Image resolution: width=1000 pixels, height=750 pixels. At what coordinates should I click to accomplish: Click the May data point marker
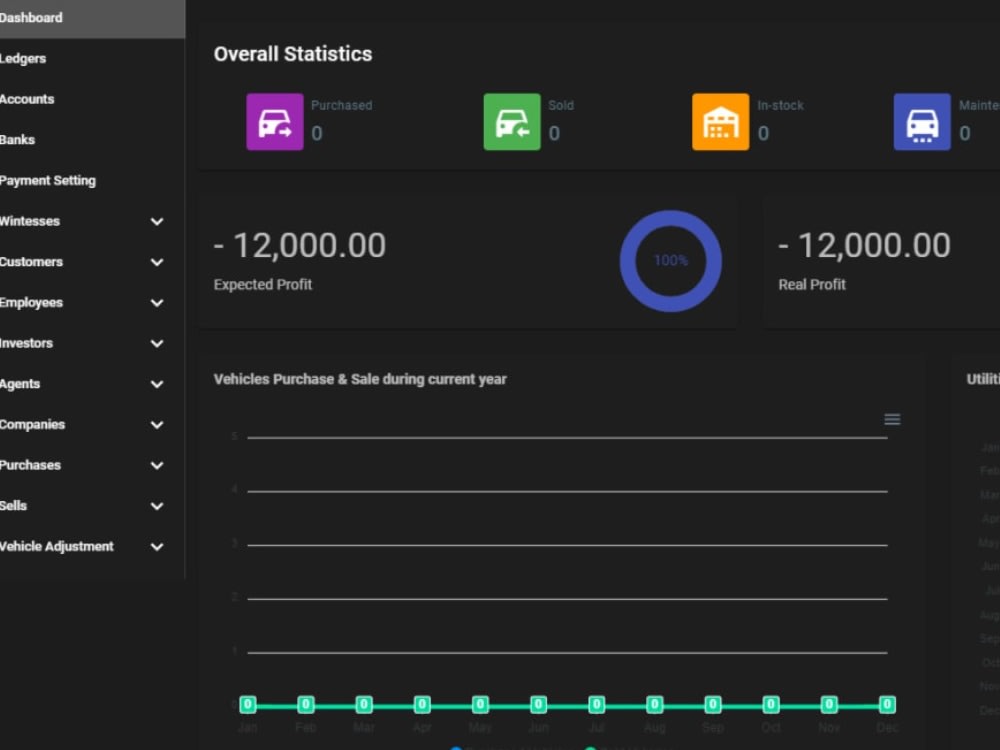480,705
